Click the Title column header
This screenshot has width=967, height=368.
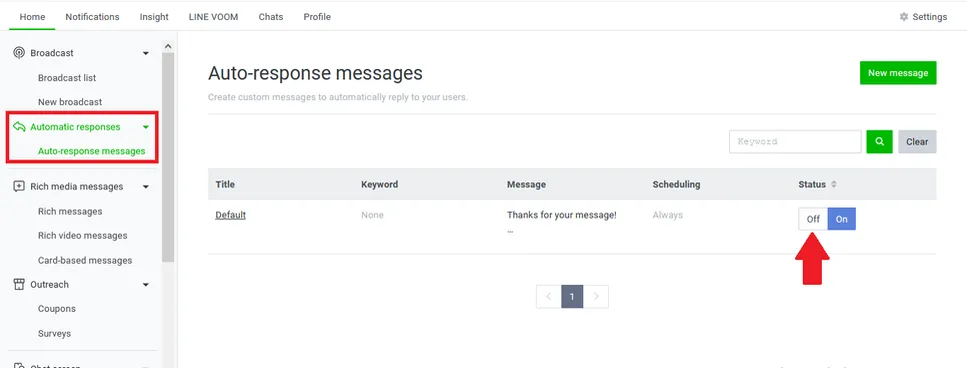[225, 184]
